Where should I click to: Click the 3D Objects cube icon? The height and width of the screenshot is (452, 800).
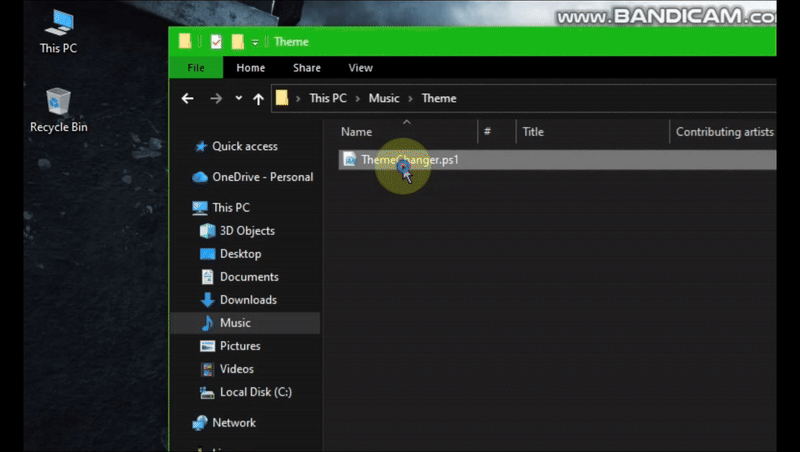[207, 231]
